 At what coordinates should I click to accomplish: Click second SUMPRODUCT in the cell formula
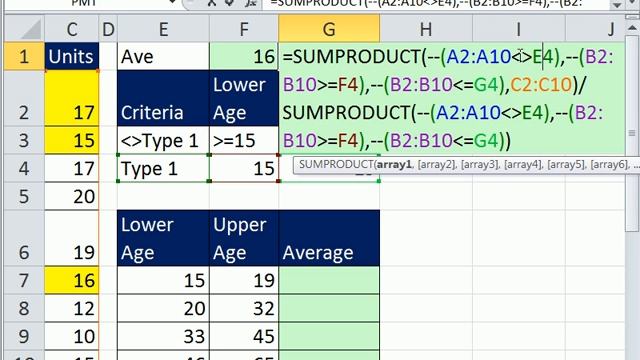[x=347, y=112]
